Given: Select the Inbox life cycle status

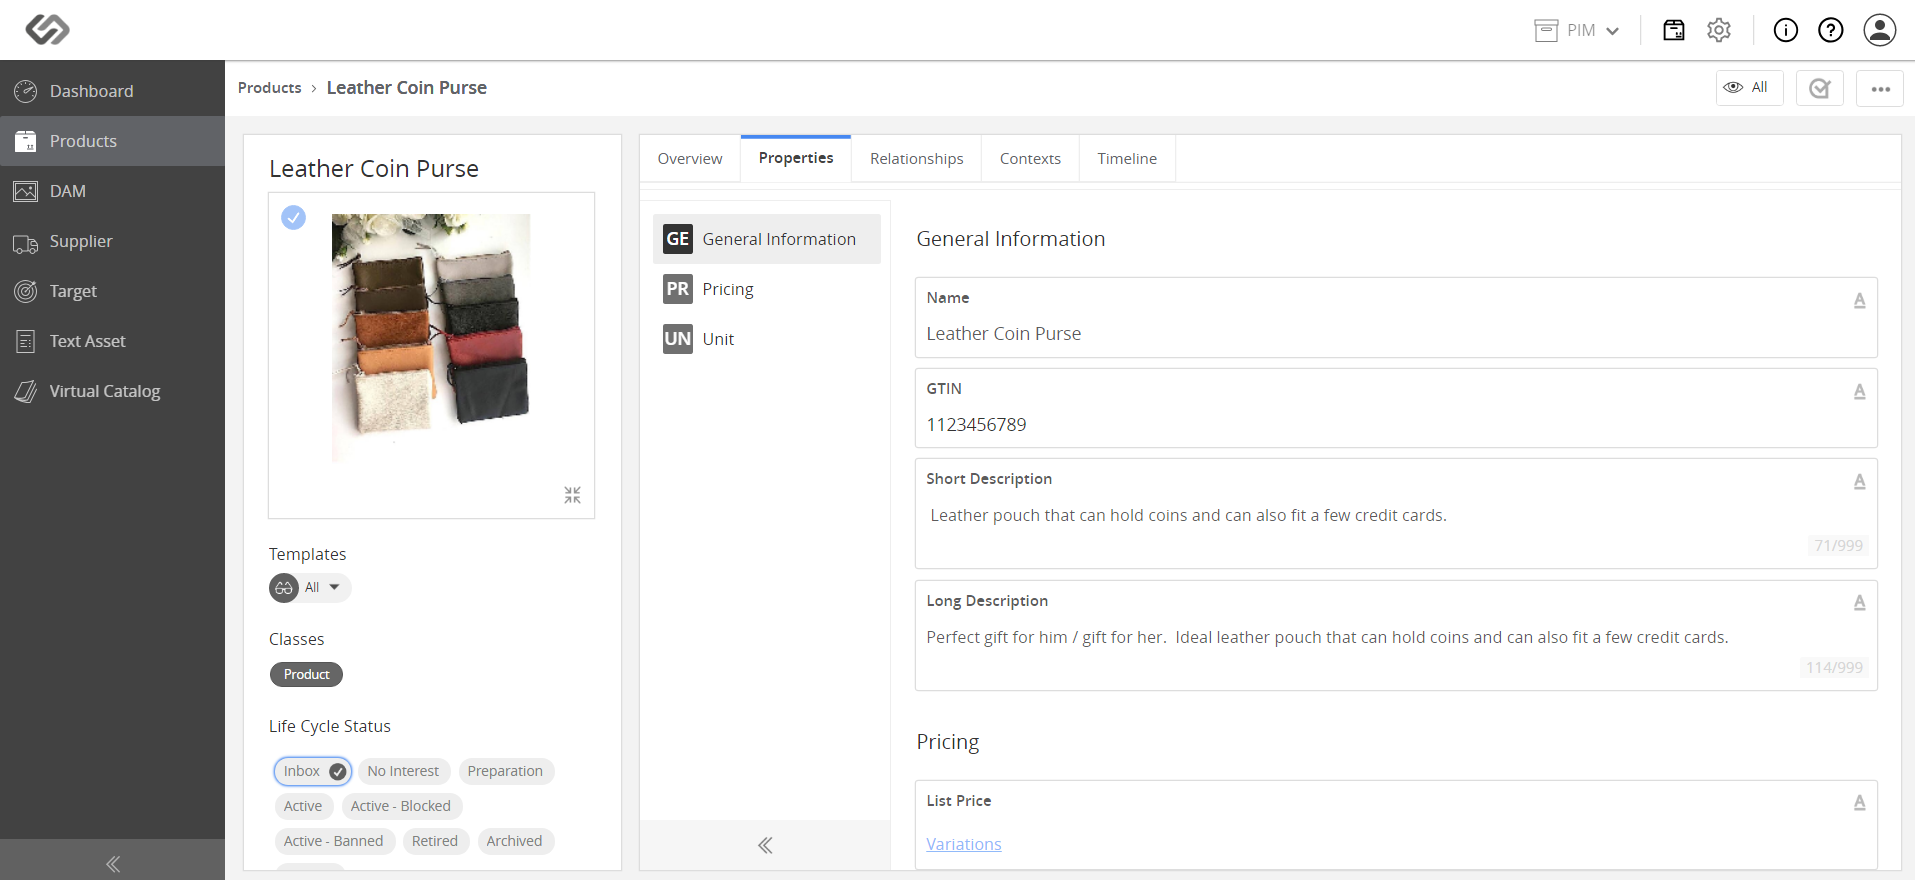Looking at the screenshot, I should point(313,771).
